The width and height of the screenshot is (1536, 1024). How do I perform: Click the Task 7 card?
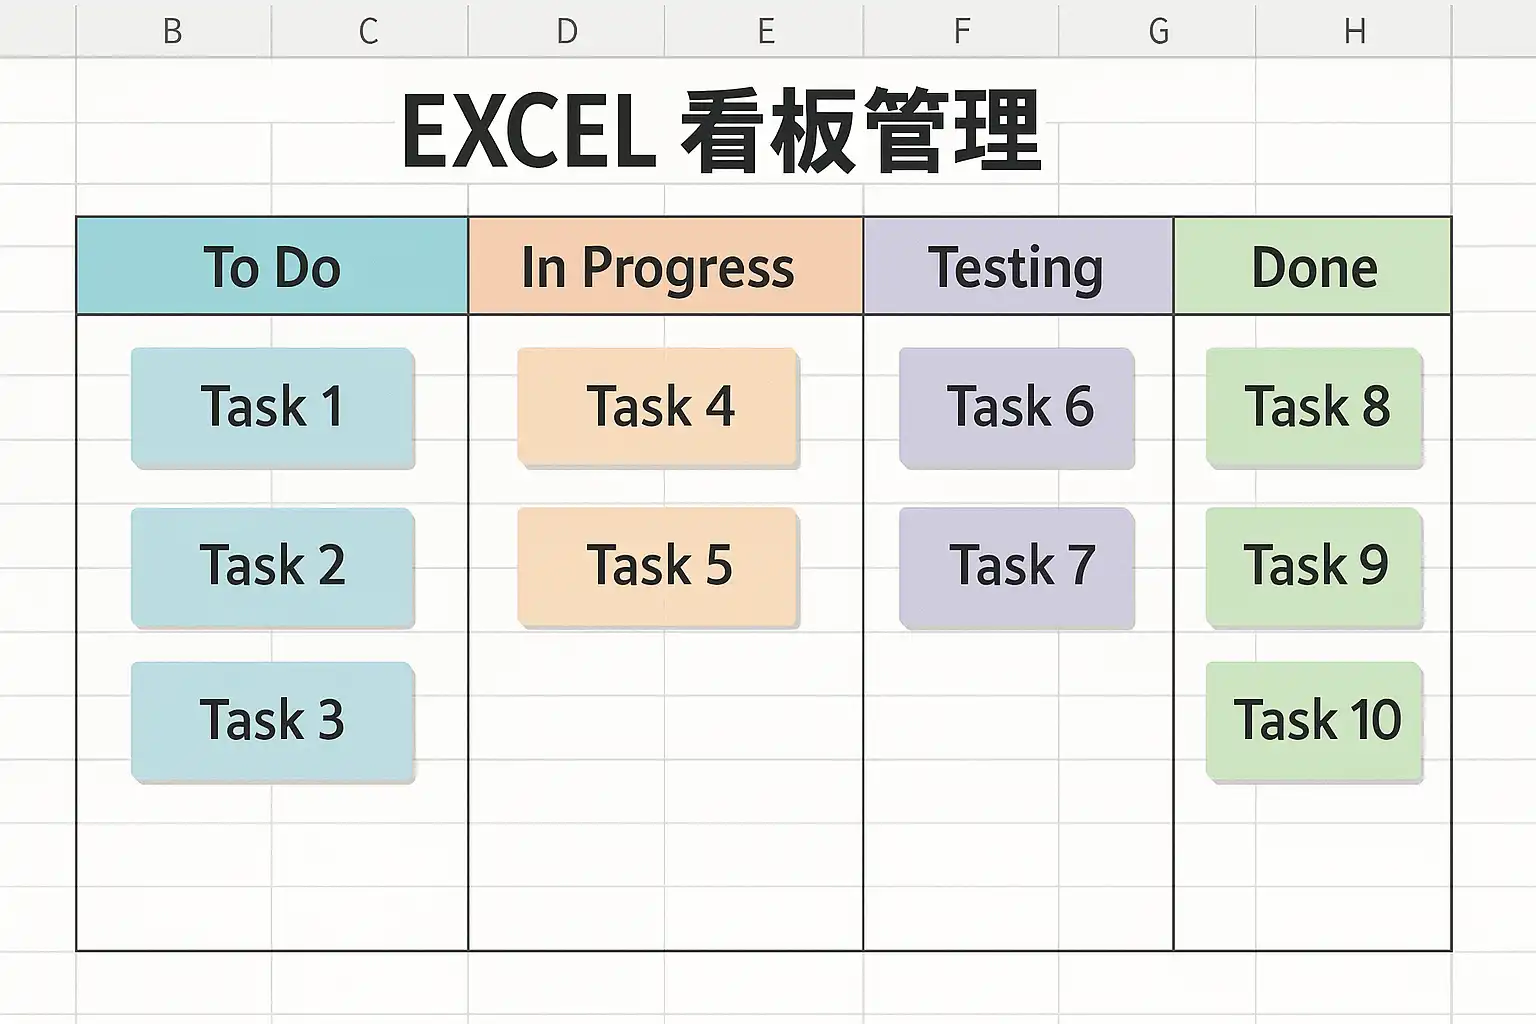(x=1017, y=566)
